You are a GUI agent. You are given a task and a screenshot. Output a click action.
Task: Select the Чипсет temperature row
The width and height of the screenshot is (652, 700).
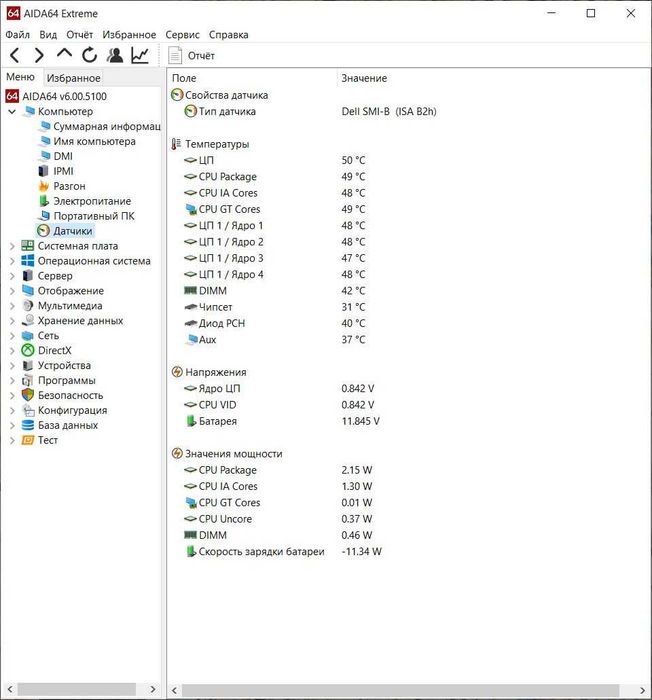(x=275, y=307)
